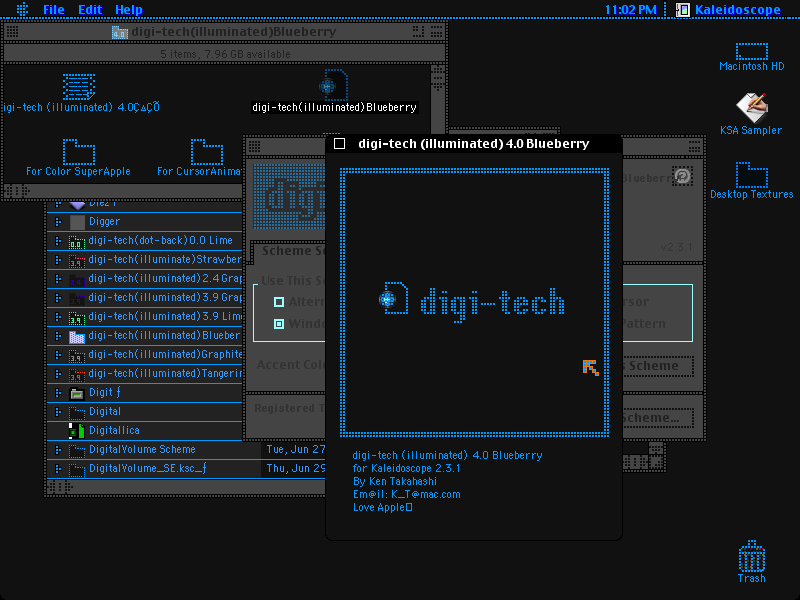Click the 'Tue, Jun 27' date cell
Image resolution: width=800 pixels, height=600 pixels.
[x=295, y=449]
